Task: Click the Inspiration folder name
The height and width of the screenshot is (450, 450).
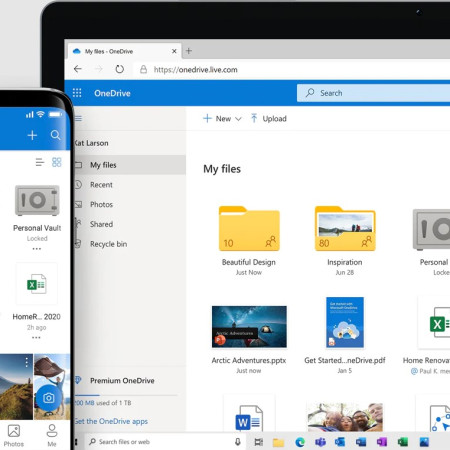Action: 345,262
